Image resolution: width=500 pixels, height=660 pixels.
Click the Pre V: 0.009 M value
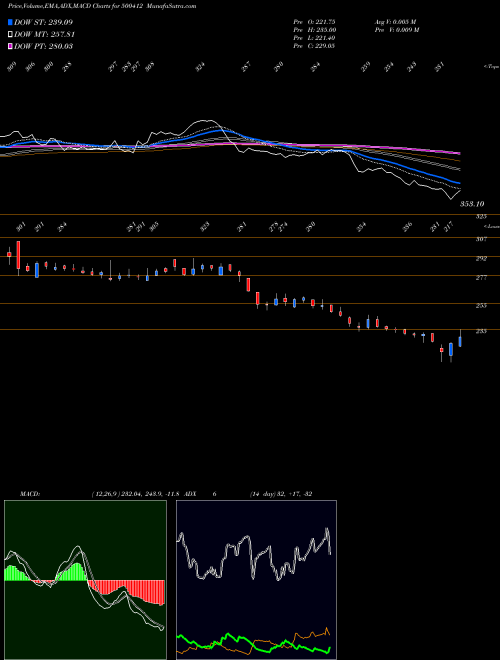tap(396, 30)
